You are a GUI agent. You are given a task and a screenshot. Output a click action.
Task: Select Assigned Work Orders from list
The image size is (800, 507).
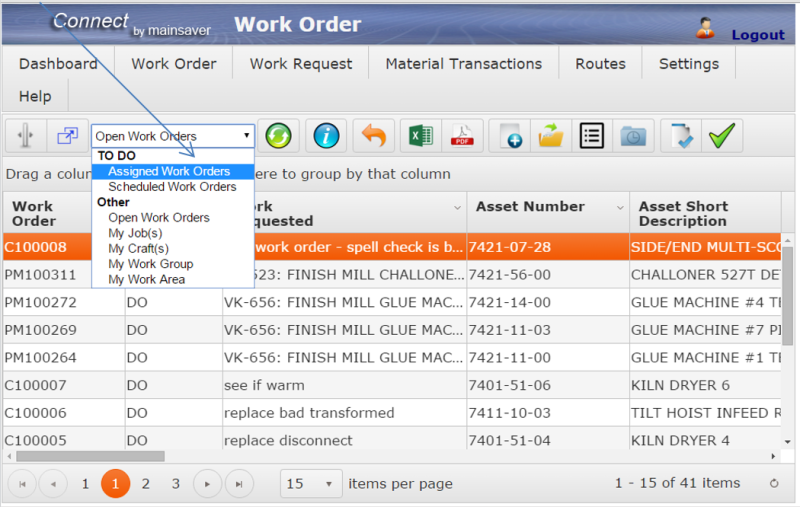pos(169,171)
